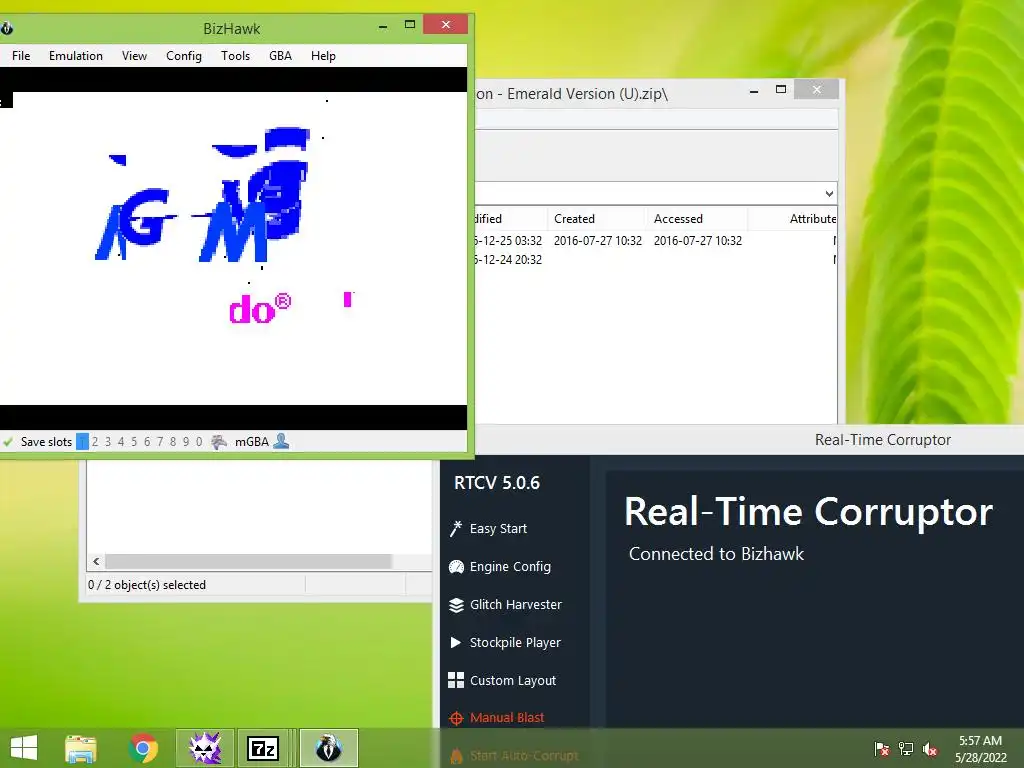
Task: Open the Tools menu
Action: [x=235, y=56]
